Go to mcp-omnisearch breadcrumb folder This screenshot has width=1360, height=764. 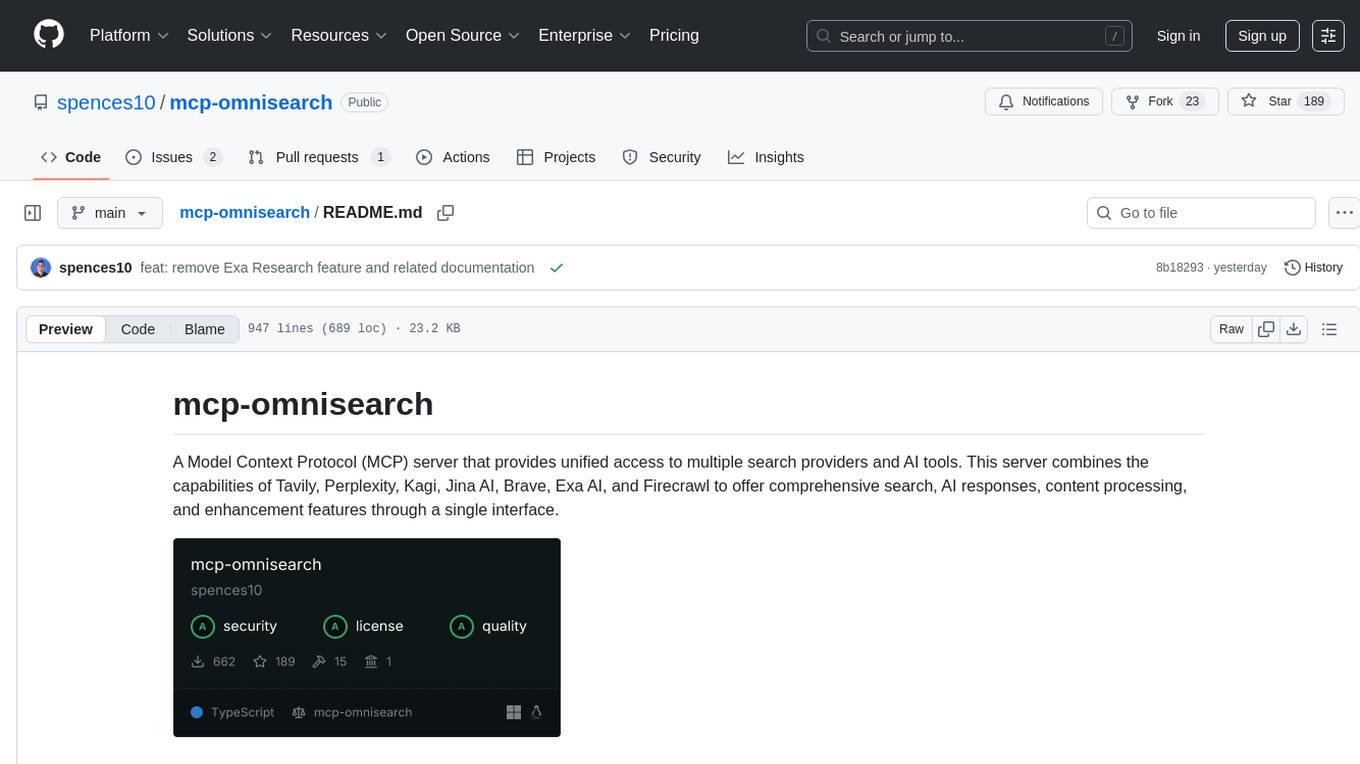point(245,212)
